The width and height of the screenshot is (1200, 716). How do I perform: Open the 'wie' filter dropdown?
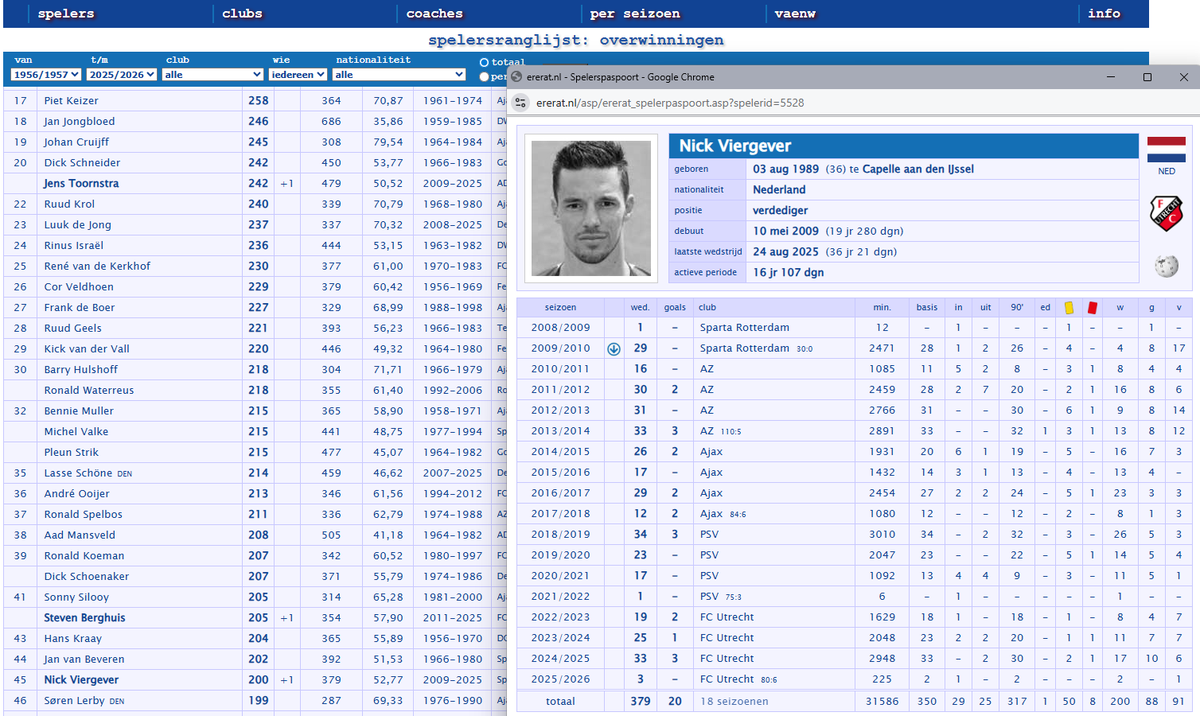pyautogui.click(x=298, y=74)
